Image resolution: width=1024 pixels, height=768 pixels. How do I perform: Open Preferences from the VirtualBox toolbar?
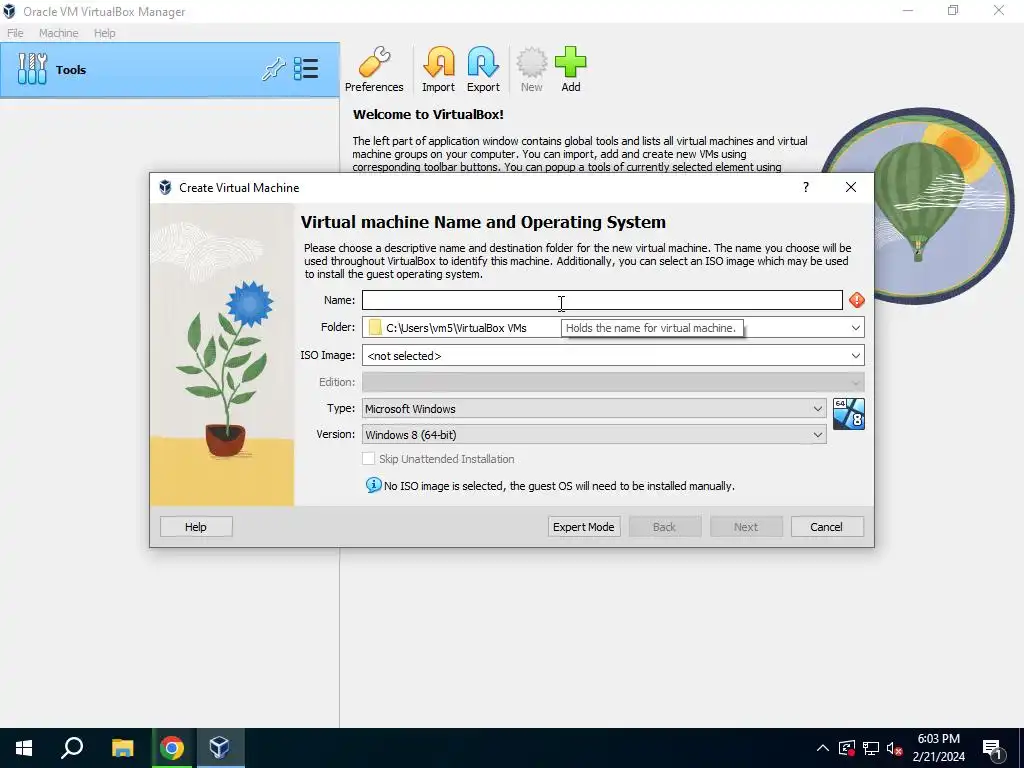tap(374, 69)
